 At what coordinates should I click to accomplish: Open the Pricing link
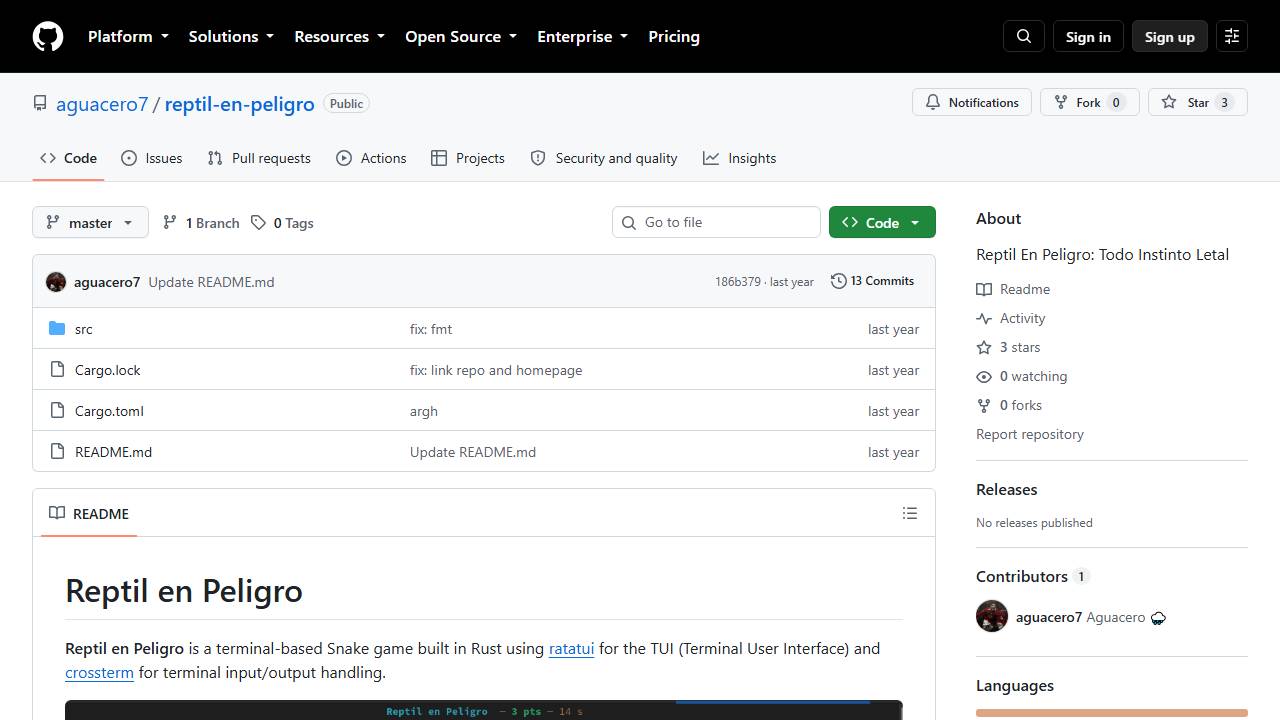(674, 37)
